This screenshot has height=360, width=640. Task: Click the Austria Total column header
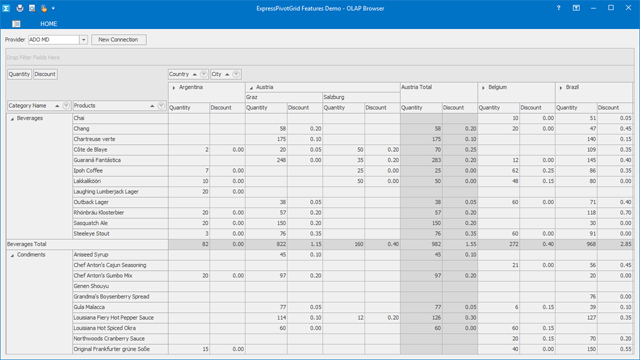[439, 92]
